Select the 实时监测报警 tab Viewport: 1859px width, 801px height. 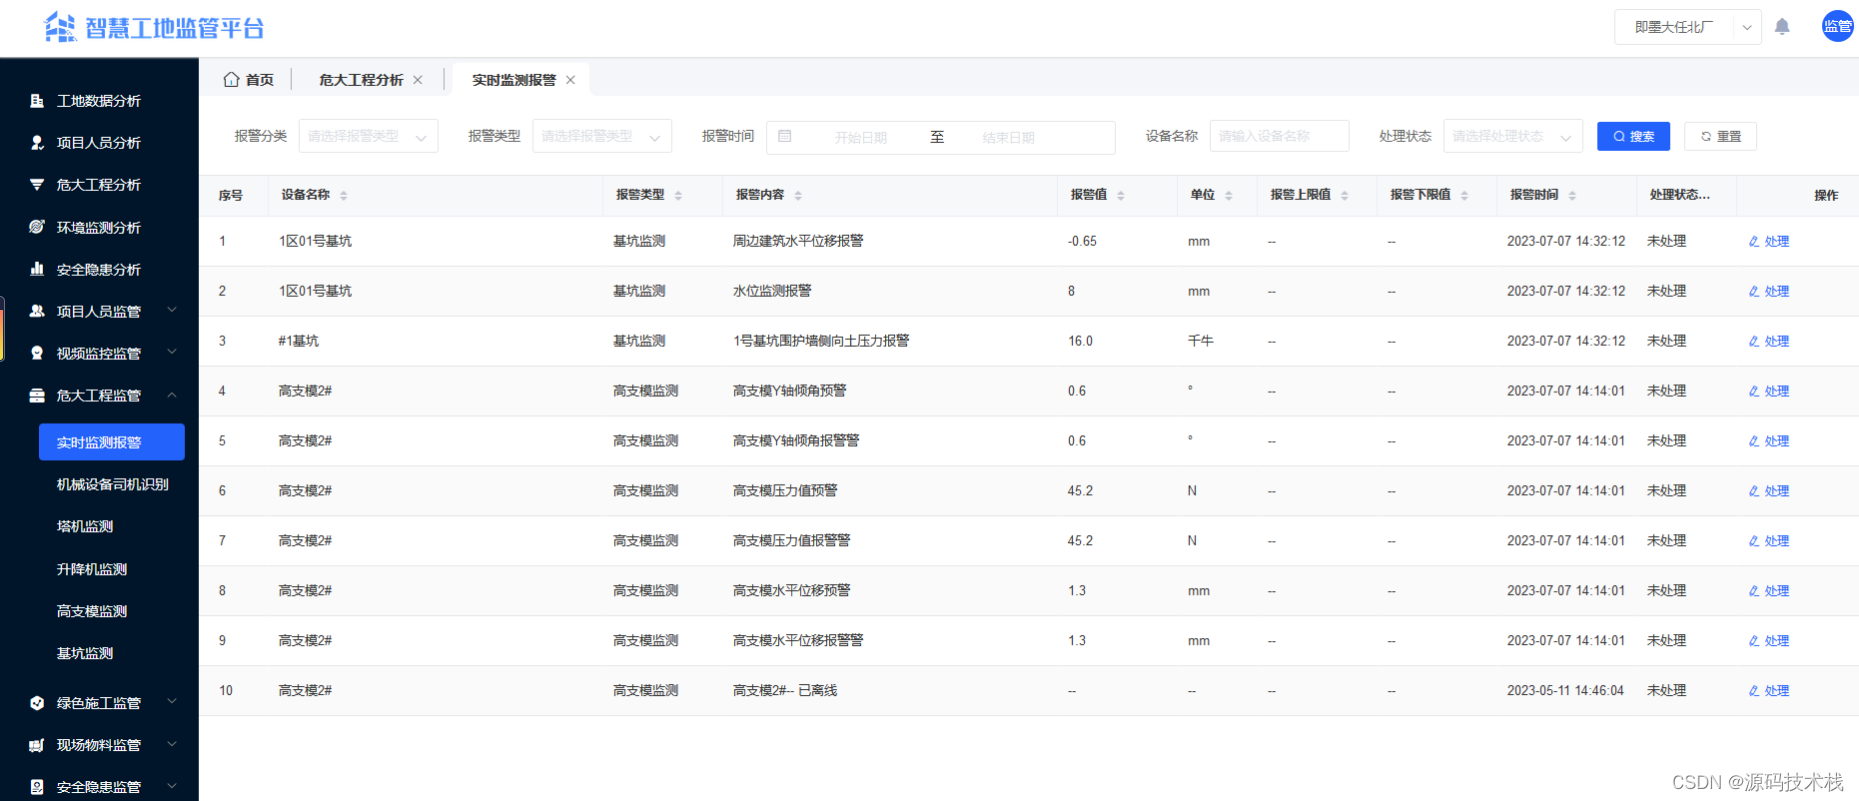tap(514, 80)
